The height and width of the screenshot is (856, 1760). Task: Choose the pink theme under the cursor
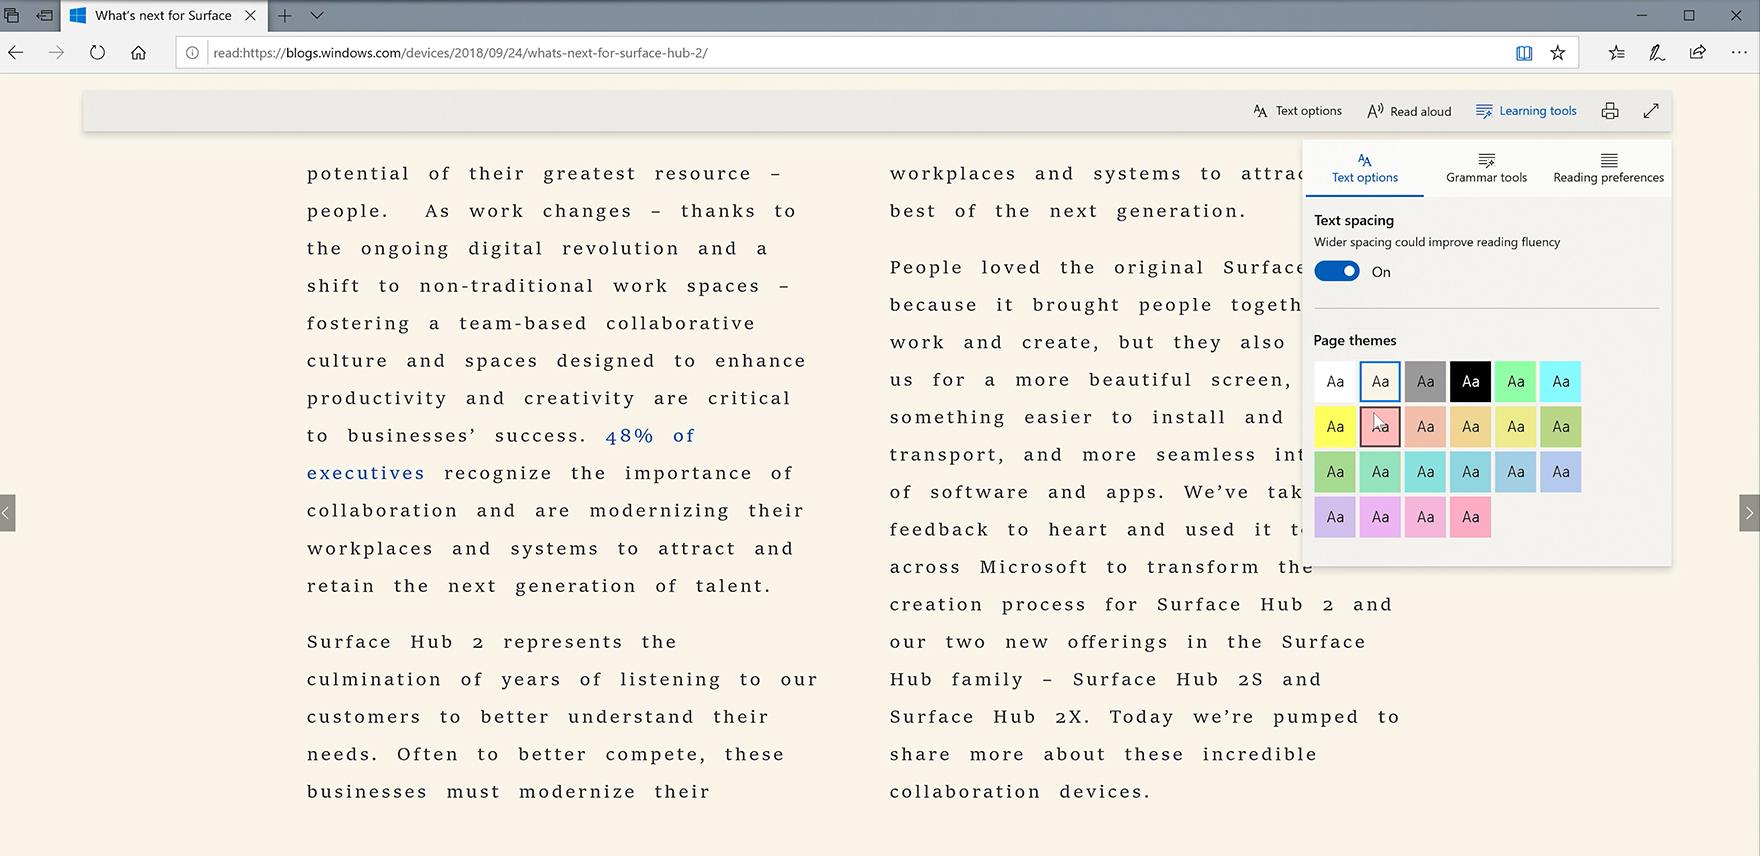point(1380,427)
